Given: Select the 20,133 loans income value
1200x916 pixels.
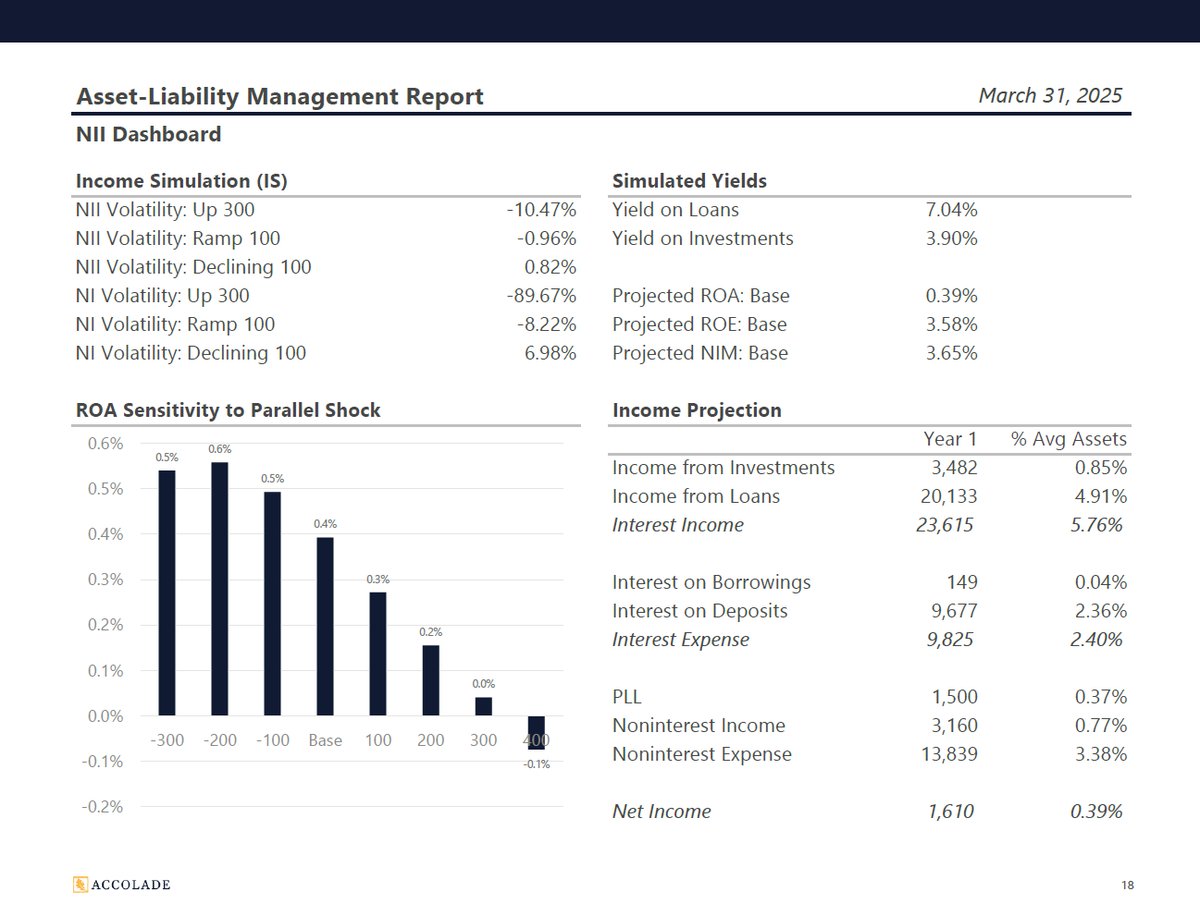Looking at the screenshot, I should (949, 496).
